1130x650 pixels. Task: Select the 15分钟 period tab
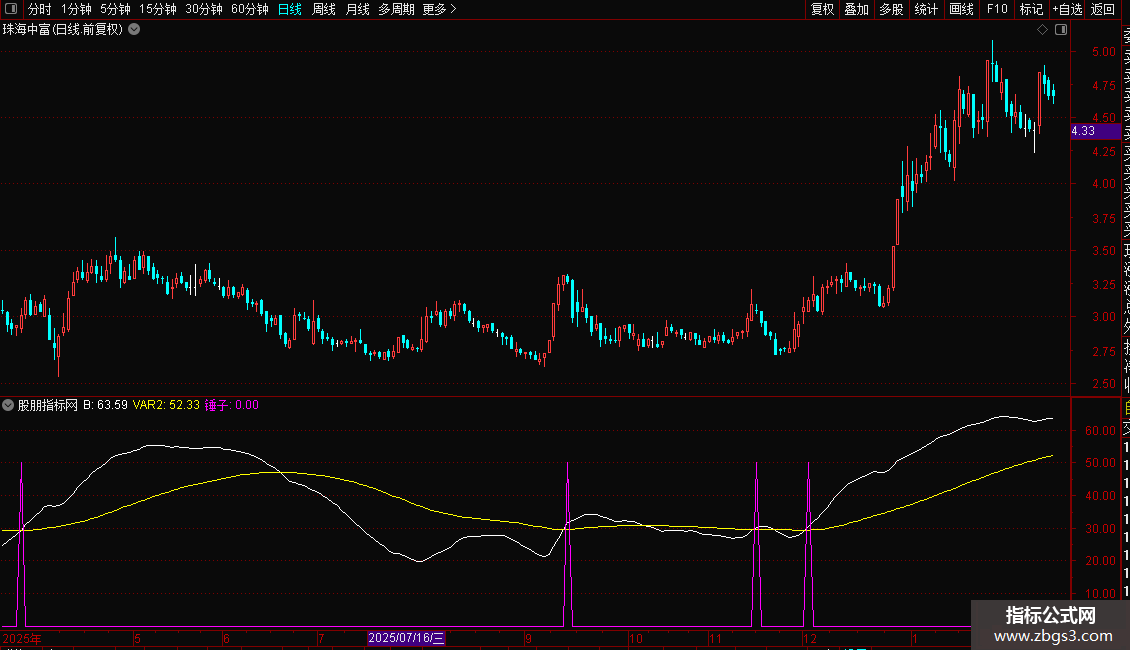pos(157,9)
